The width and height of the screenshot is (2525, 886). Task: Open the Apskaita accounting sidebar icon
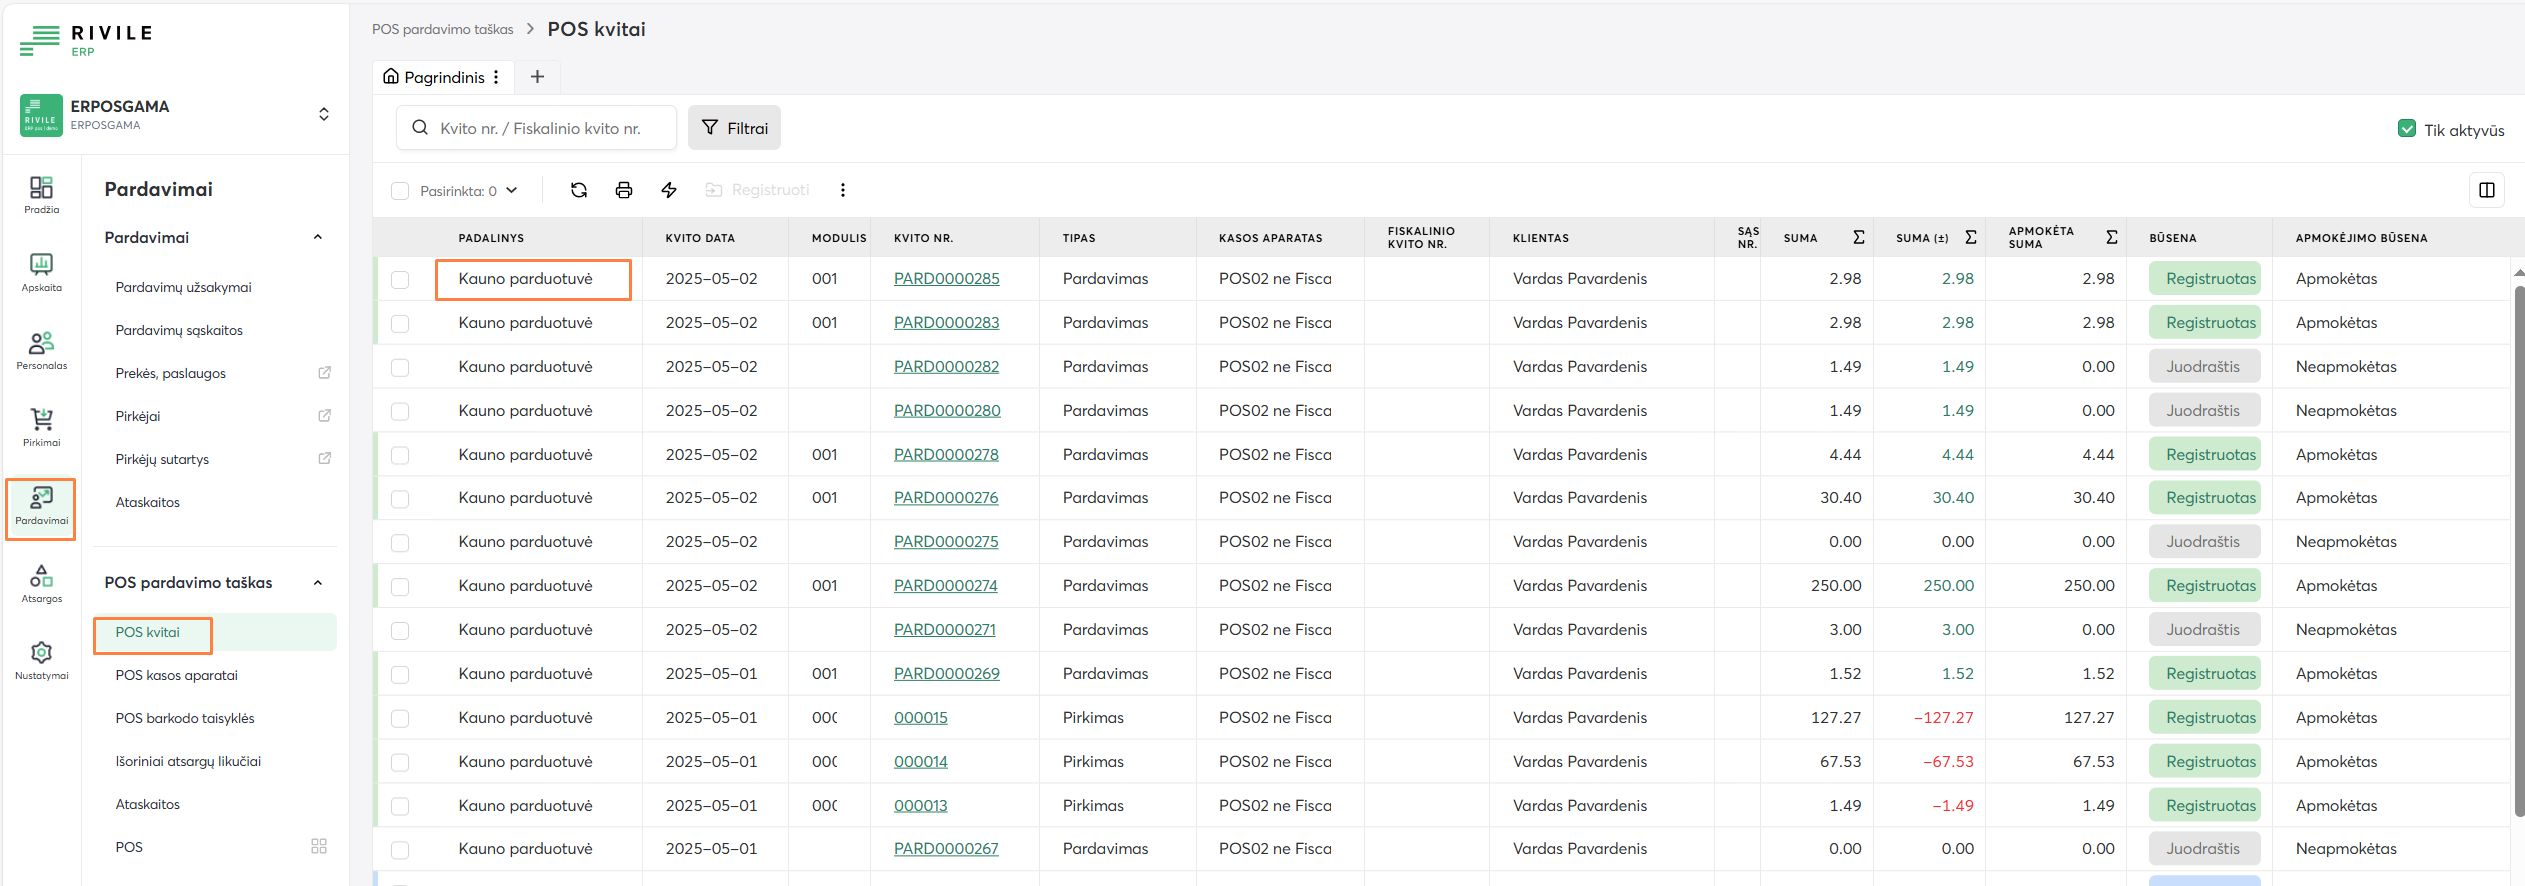coord(41,271)
